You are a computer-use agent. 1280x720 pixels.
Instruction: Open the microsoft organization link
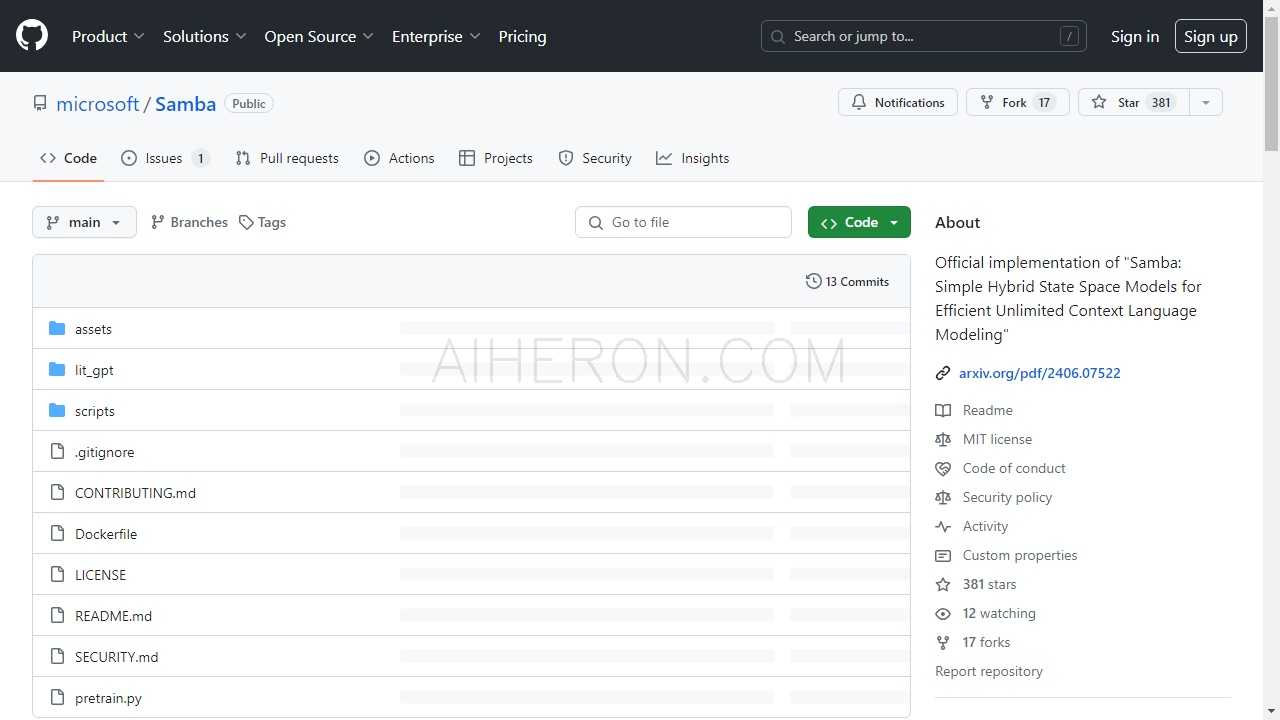tap(98, 104)
